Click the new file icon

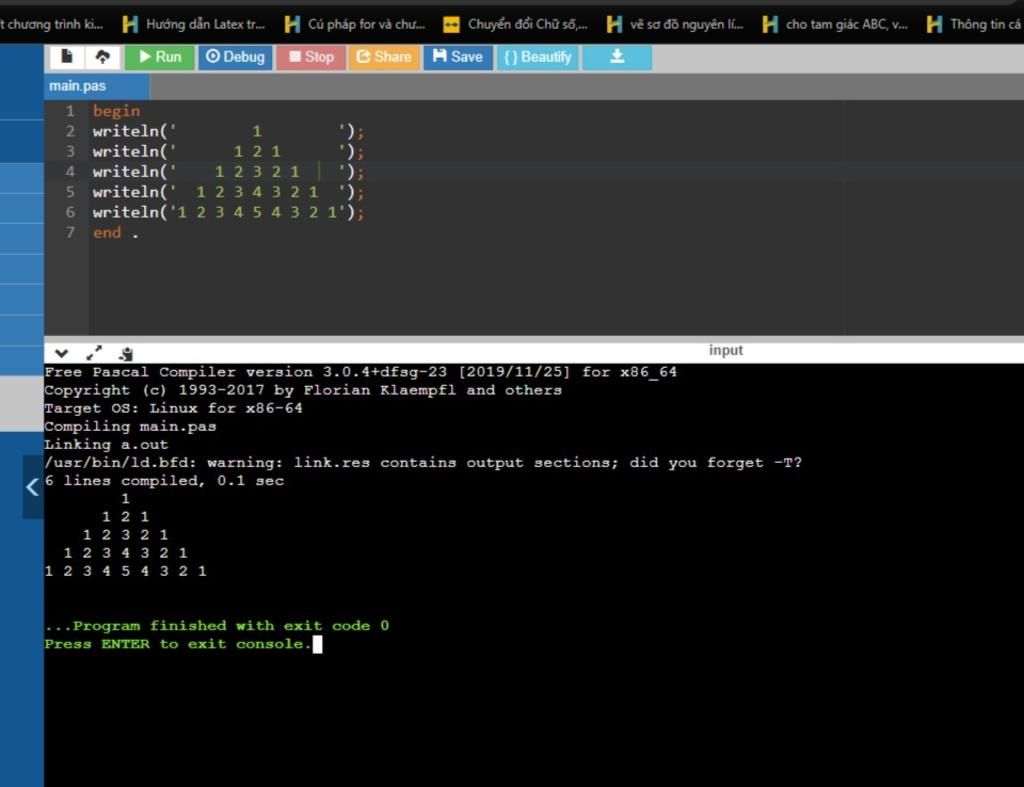coord(67,57)
